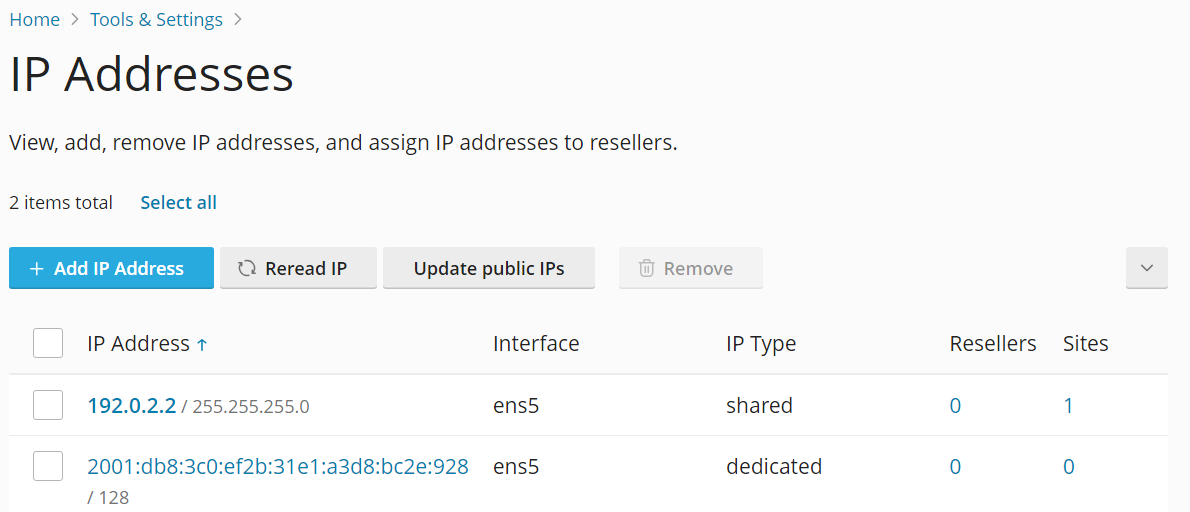Click the Interface column header
This screenshot has width=1190, height=512.
point(536,344)
